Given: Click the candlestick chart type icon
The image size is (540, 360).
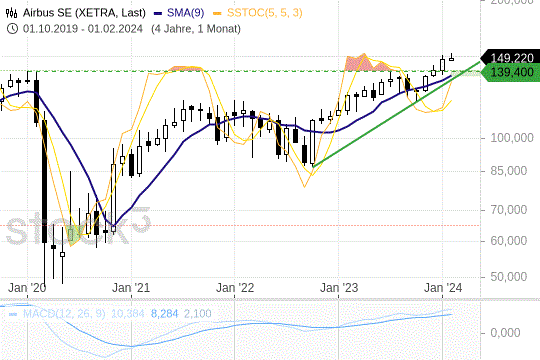Looking at the screenshot, I should (x=11, y=13).
